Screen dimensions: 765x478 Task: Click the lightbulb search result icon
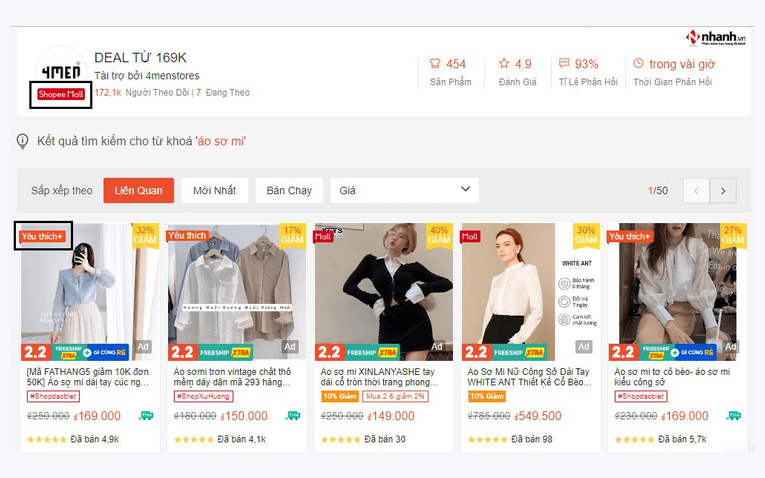22,141
